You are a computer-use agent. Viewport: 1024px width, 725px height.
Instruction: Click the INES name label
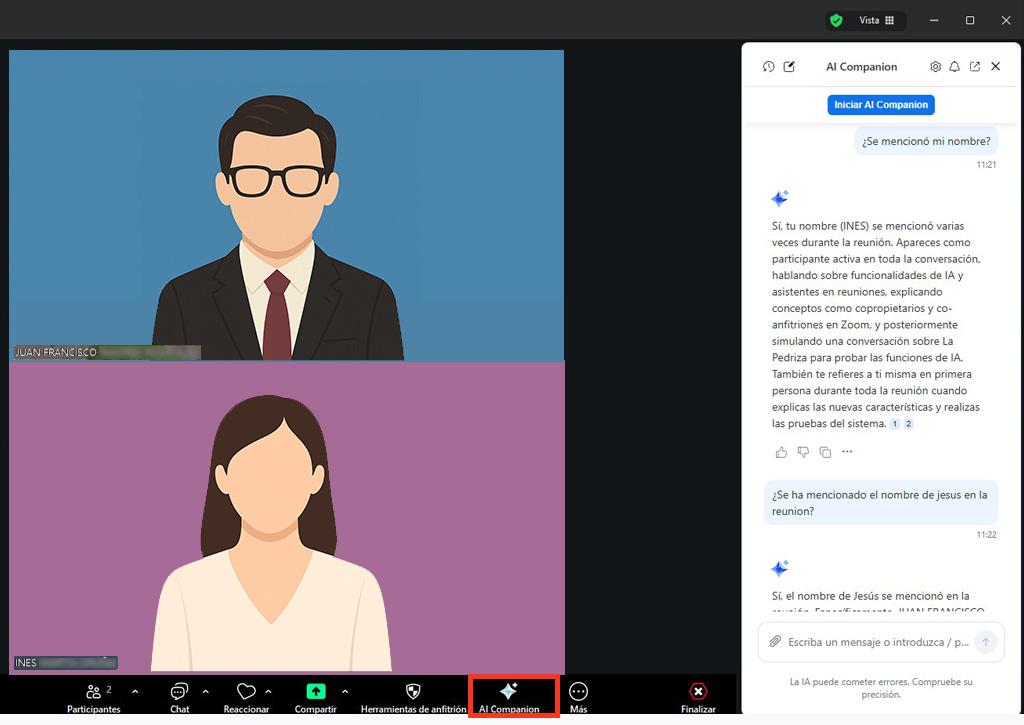click(x=65, y=663)
